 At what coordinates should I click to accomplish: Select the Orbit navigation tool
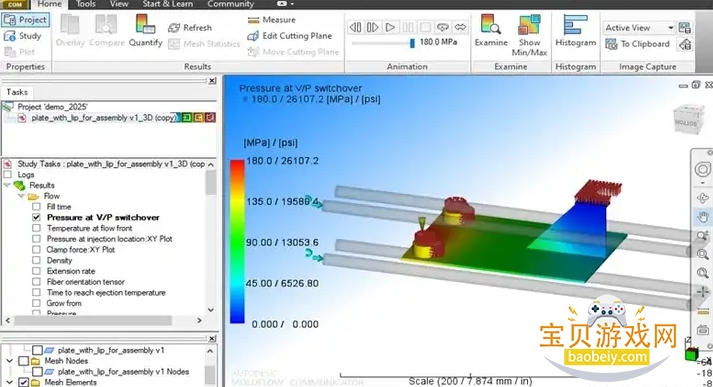(703, 198)
